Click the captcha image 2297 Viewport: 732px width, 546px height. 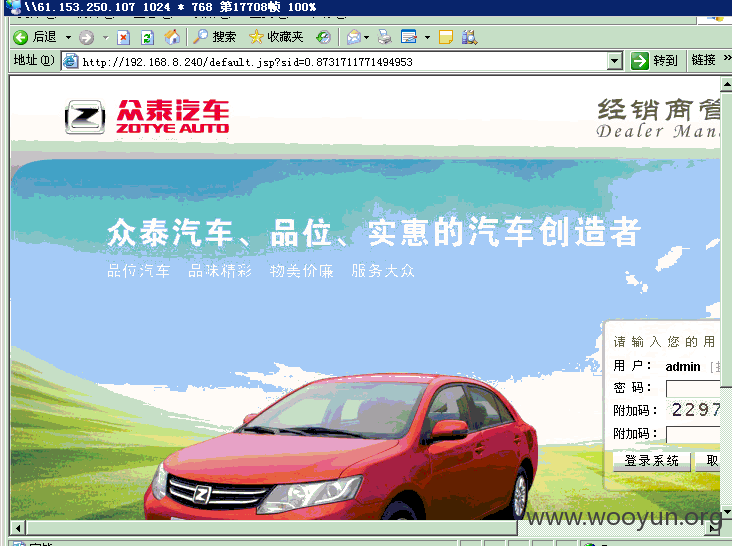pos(694,410)
